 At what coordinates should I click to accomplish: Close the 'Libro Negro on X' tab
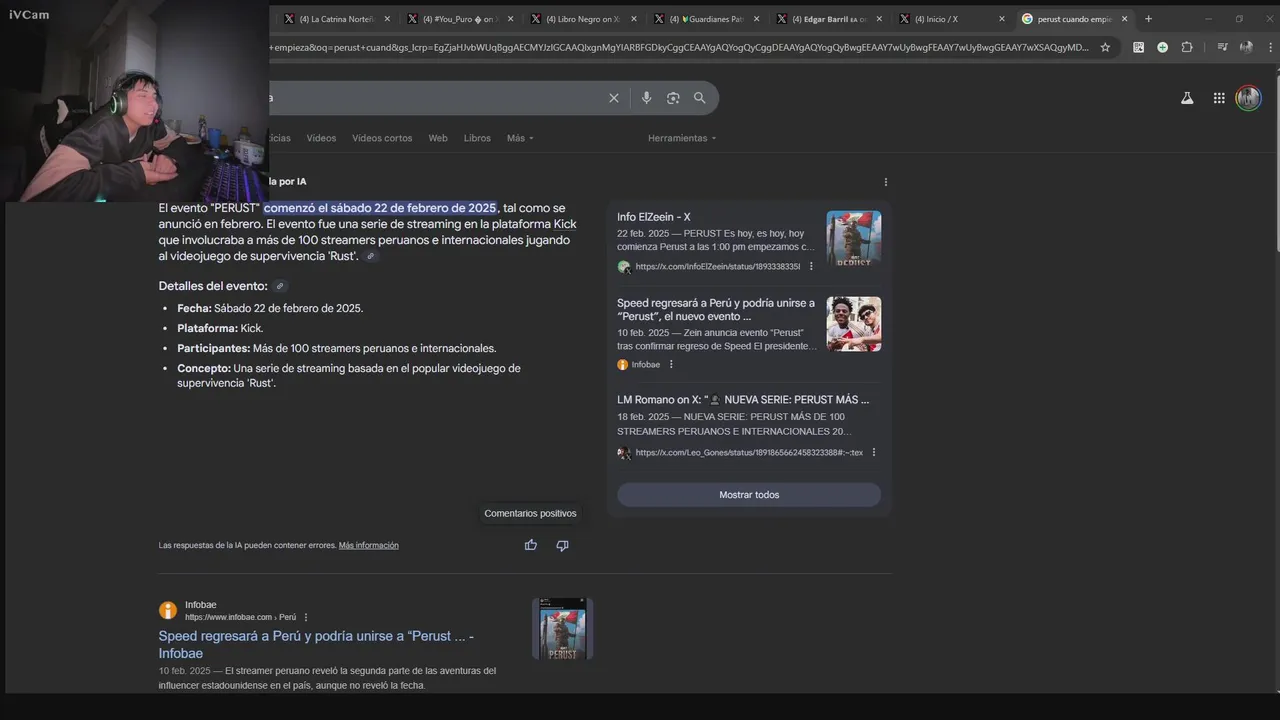634,19
